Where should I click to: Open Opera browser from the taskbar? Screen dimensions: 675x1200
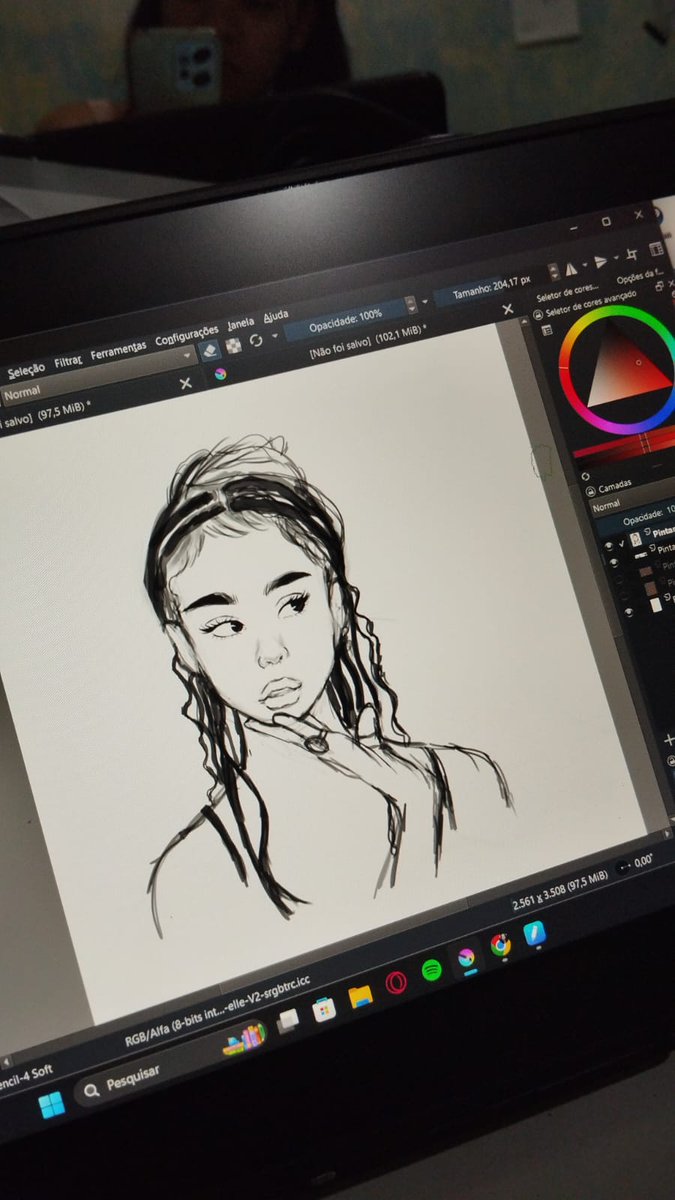(x=396, y=982)
